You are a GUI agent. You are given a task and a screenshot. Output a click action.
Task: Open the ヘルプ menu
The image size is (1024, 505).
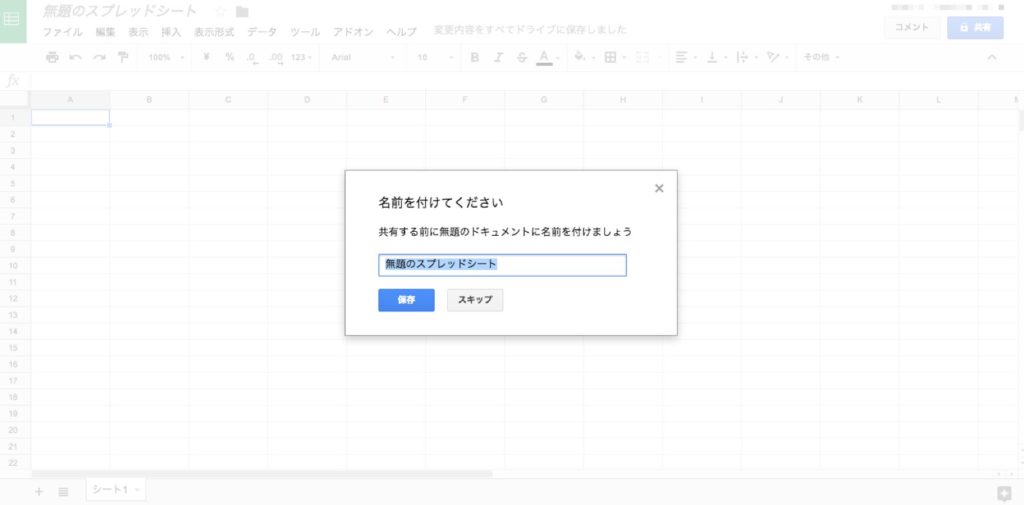tap(401, 31)
